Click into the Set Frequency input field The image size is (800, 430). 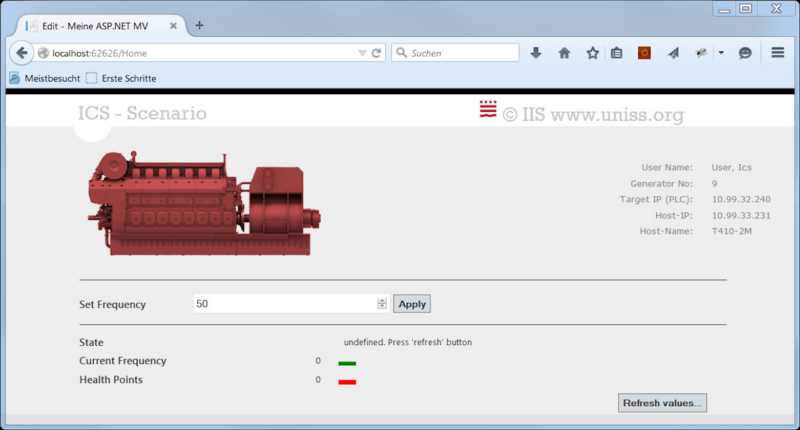[x=284, y=304]
